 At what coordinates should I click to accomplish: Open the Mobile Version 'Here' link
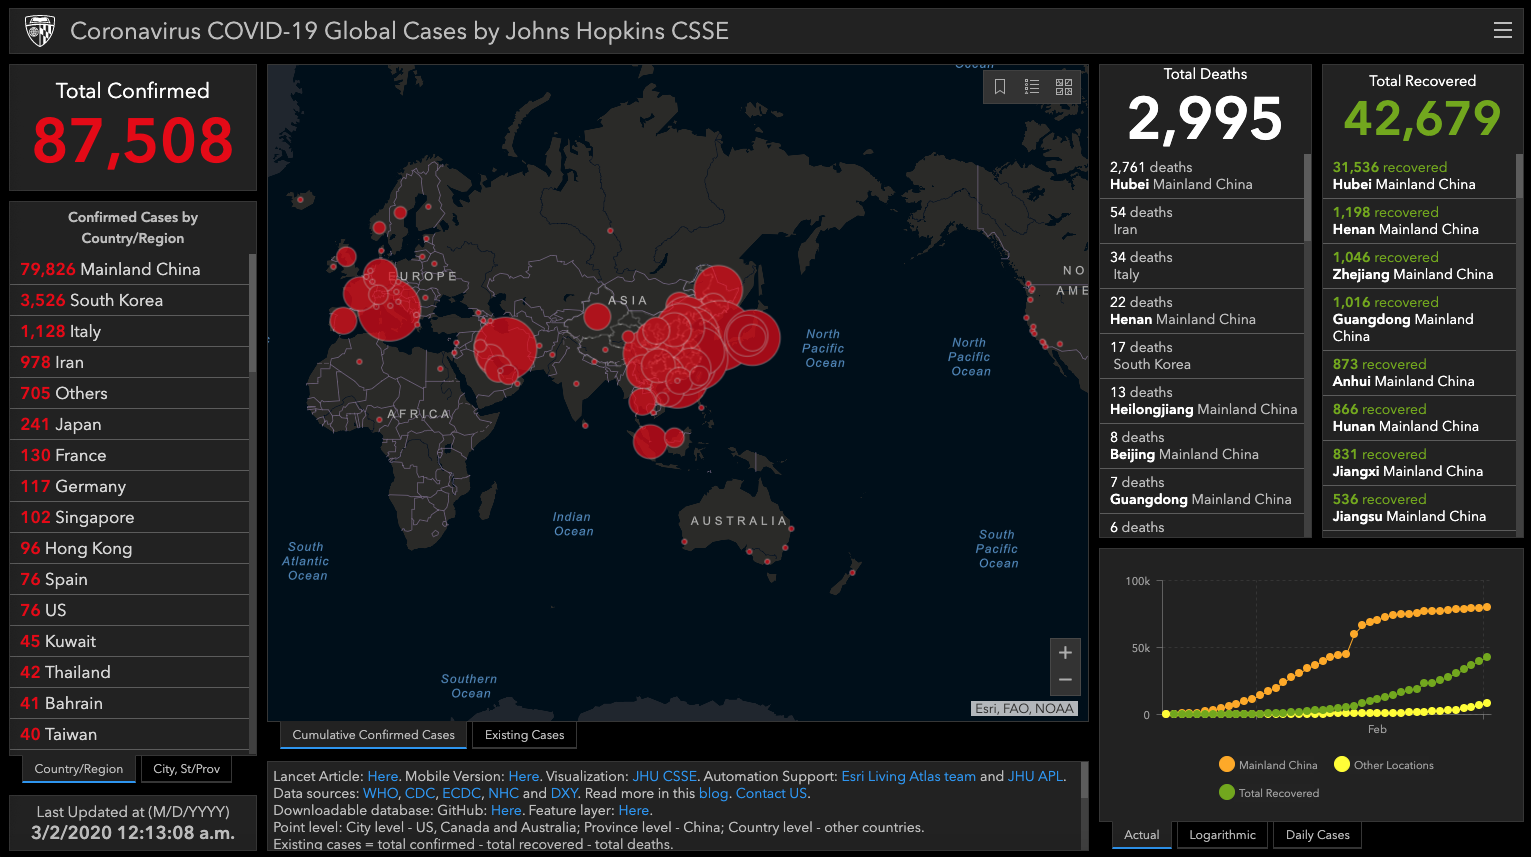coord(523,776)
